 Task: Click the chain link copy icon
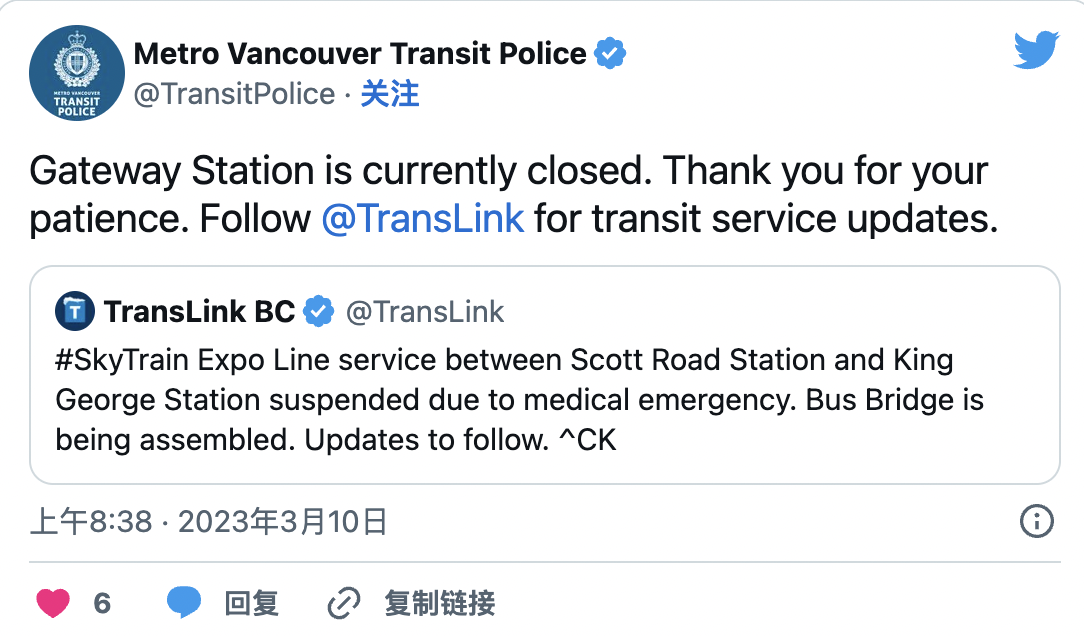[344, 603]
